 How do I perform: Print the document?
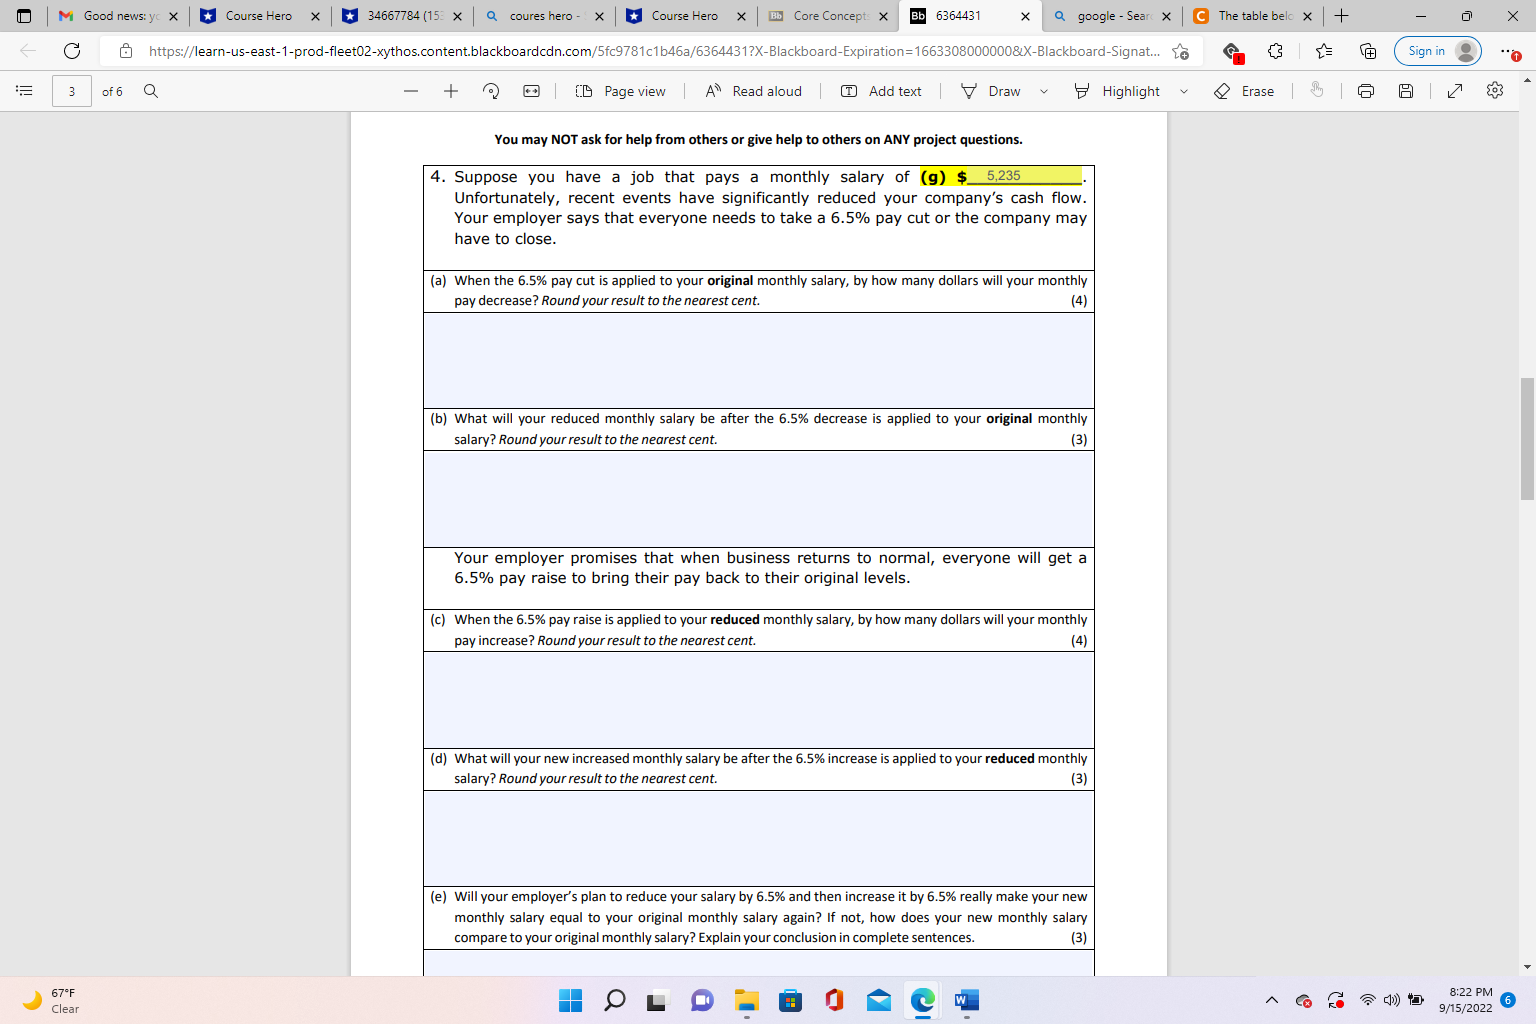[x=1365, y=91]
